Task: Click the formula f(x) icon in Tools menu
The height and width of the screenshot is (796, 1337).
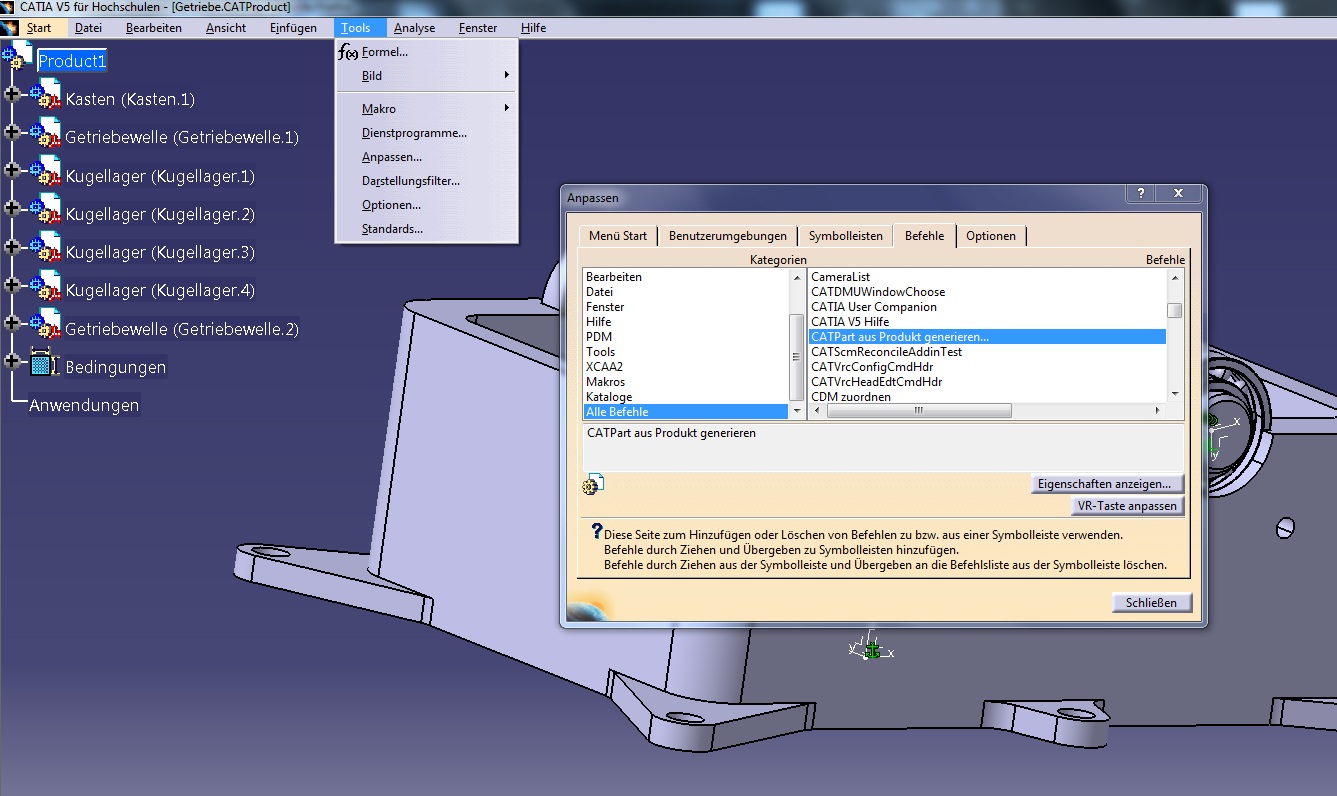Action: (348, 52)
